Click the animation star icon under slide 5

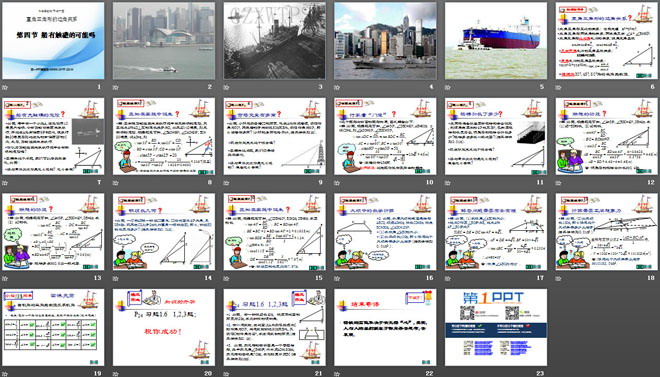(x=448, y=87)
